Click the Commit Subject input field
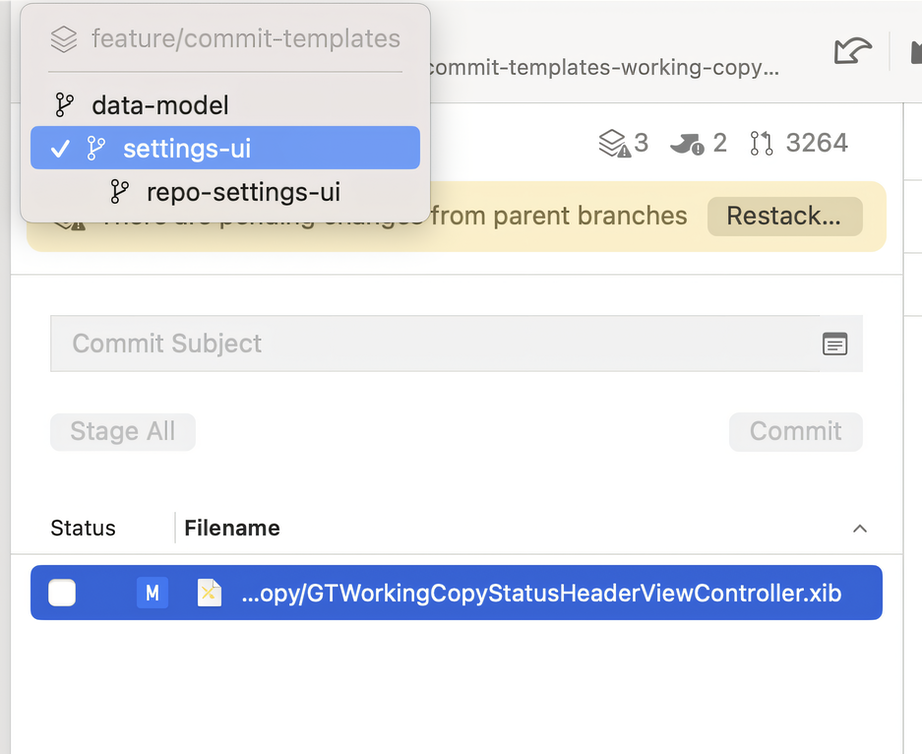The image size is (922, 754). 400,344
